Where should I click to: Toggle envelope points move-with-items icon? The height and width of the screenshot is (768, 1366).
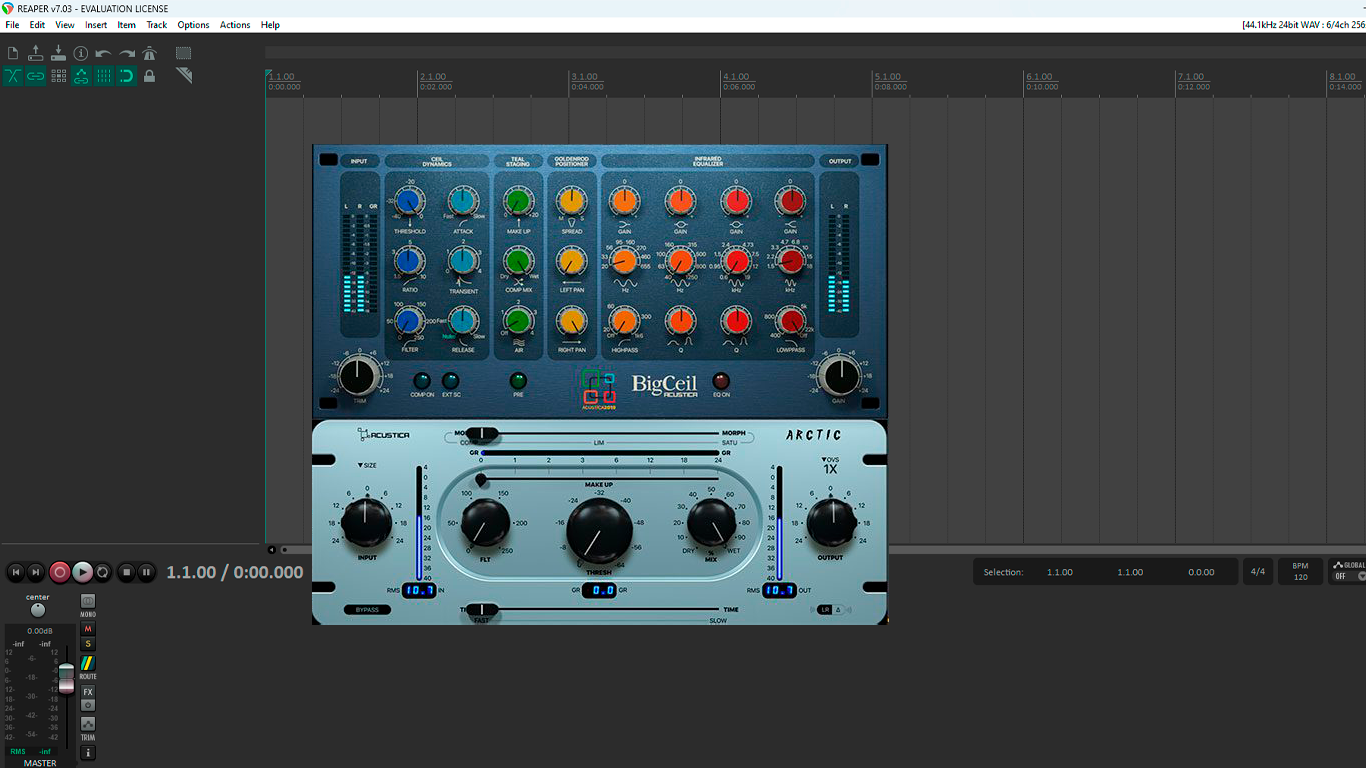(81, 76)
